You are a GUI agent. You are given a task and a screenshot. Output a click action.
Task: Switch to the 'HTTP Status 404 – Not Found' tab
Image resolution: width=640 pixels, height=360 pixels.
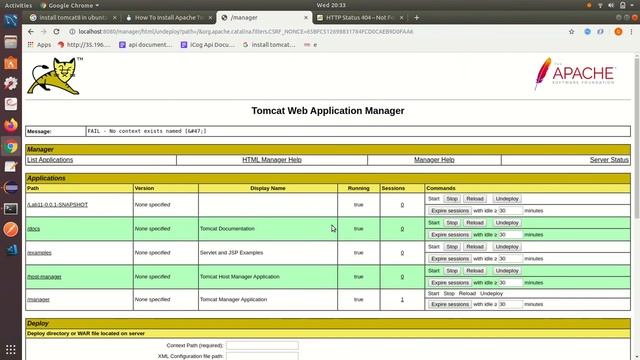360,18
